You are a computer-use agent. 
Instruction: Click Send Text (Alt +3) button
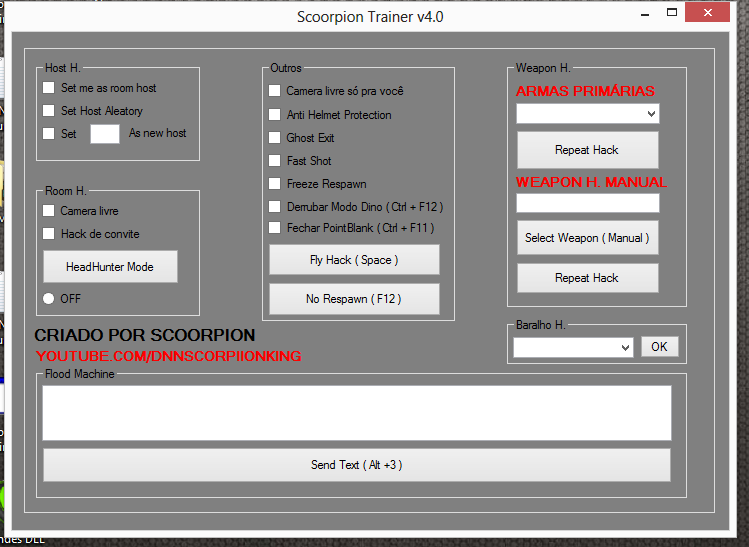[x=357, y=465]
